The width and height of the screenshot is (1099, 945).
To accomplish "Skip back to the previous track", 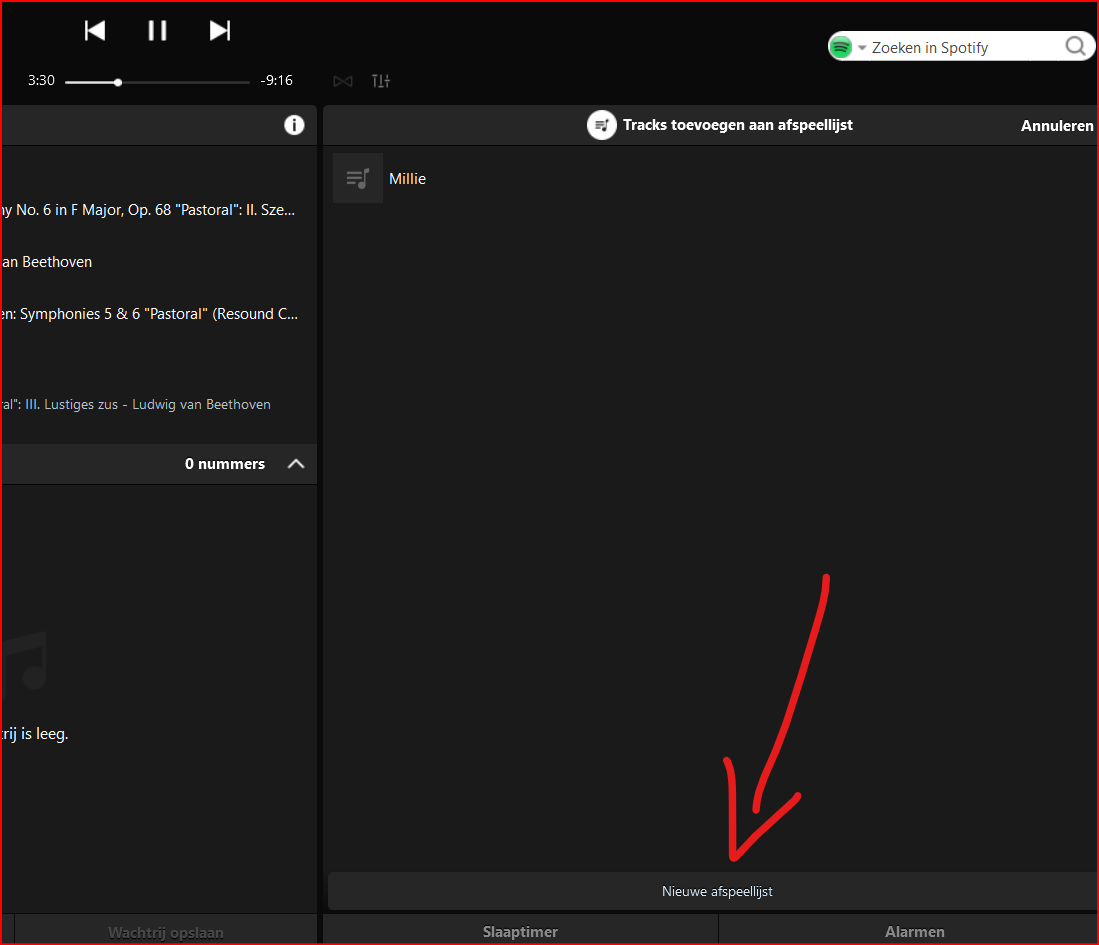I will click(x=95, y=31).
